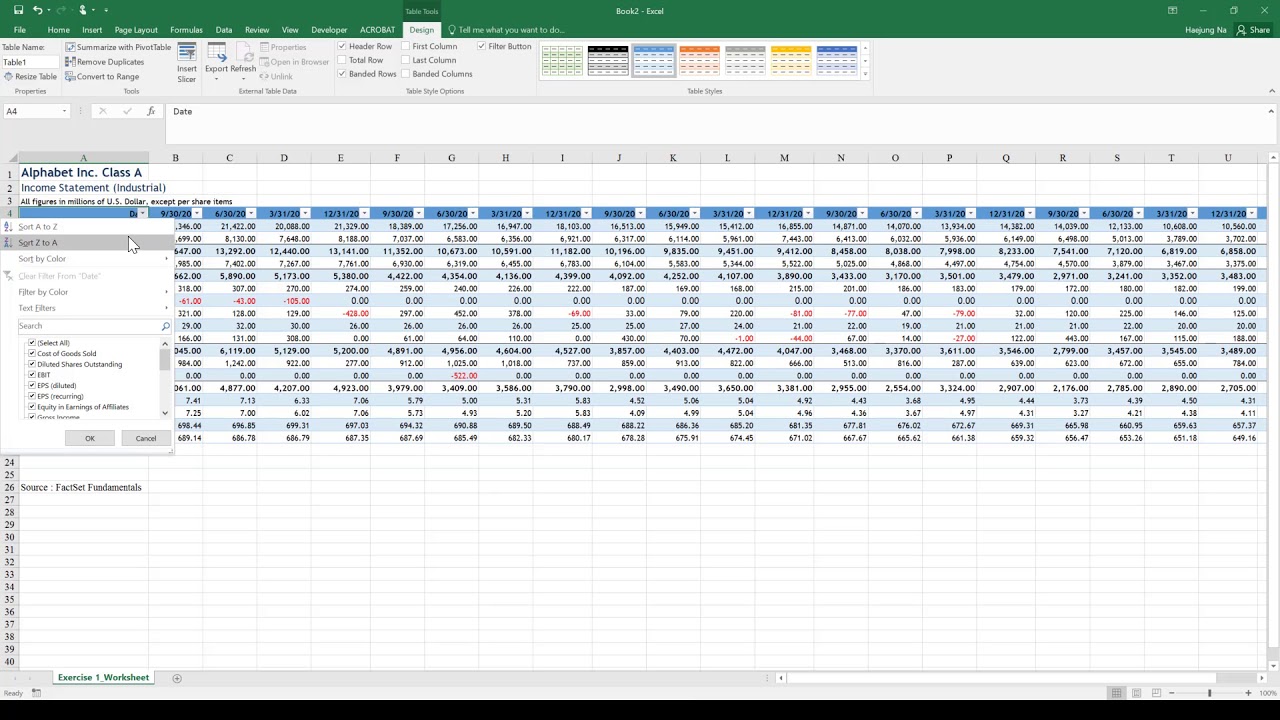Image resolution: width=1280 pixels, height=720 pixels.
Task: Enable Banded Columns checkbox
Action: tap(406, 75)
